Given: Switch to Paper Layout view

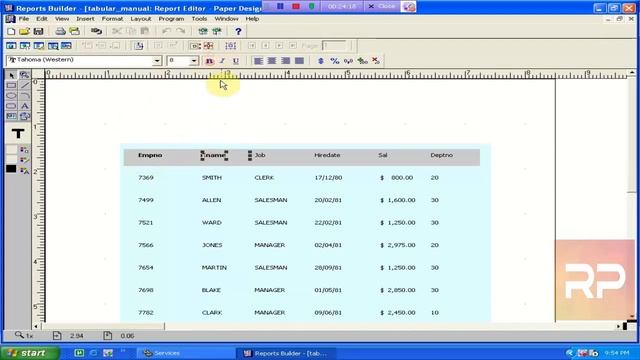Looking at the screenshot, I should 39,46.
